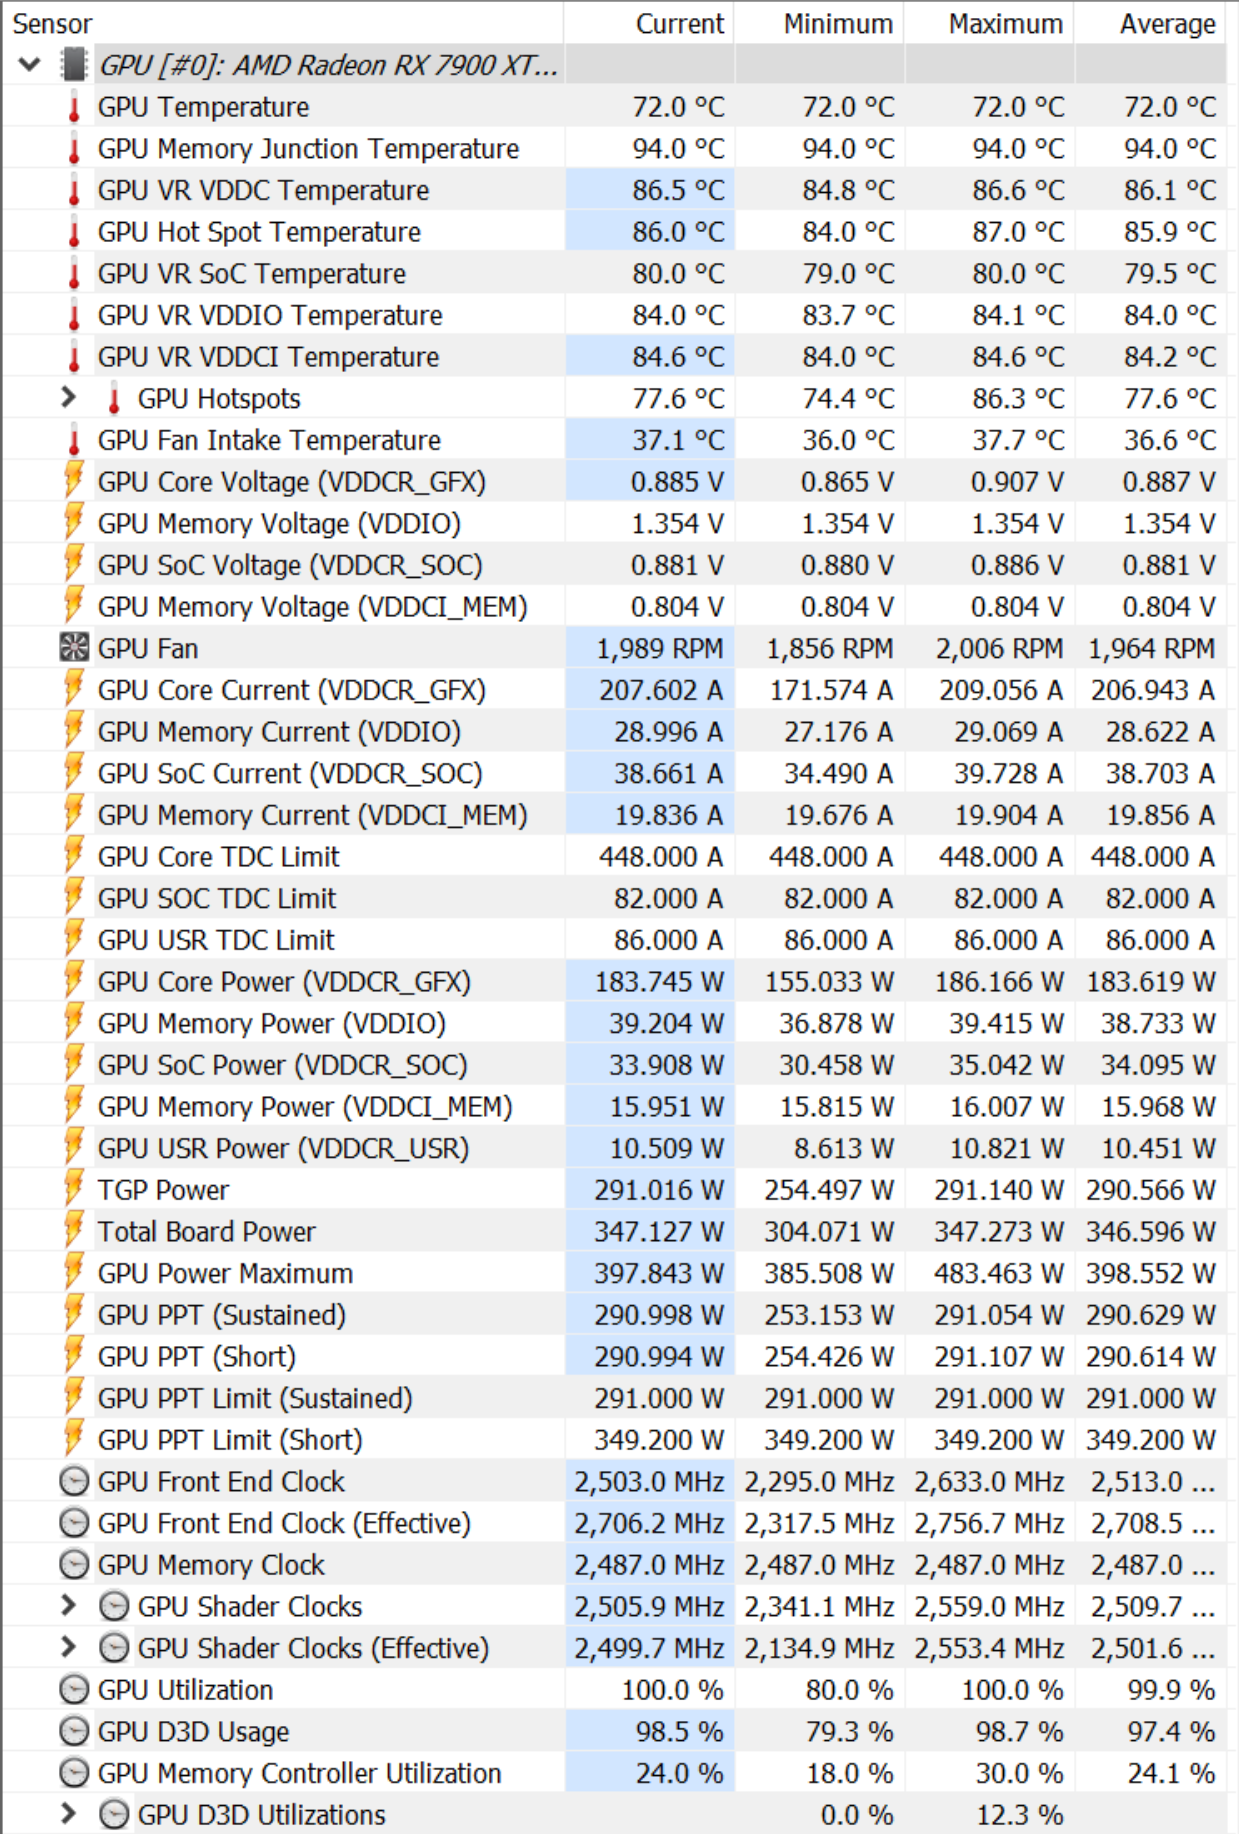
Task: Select the GPU SOC TDC Limit row
Action: (x=614, y=898)
